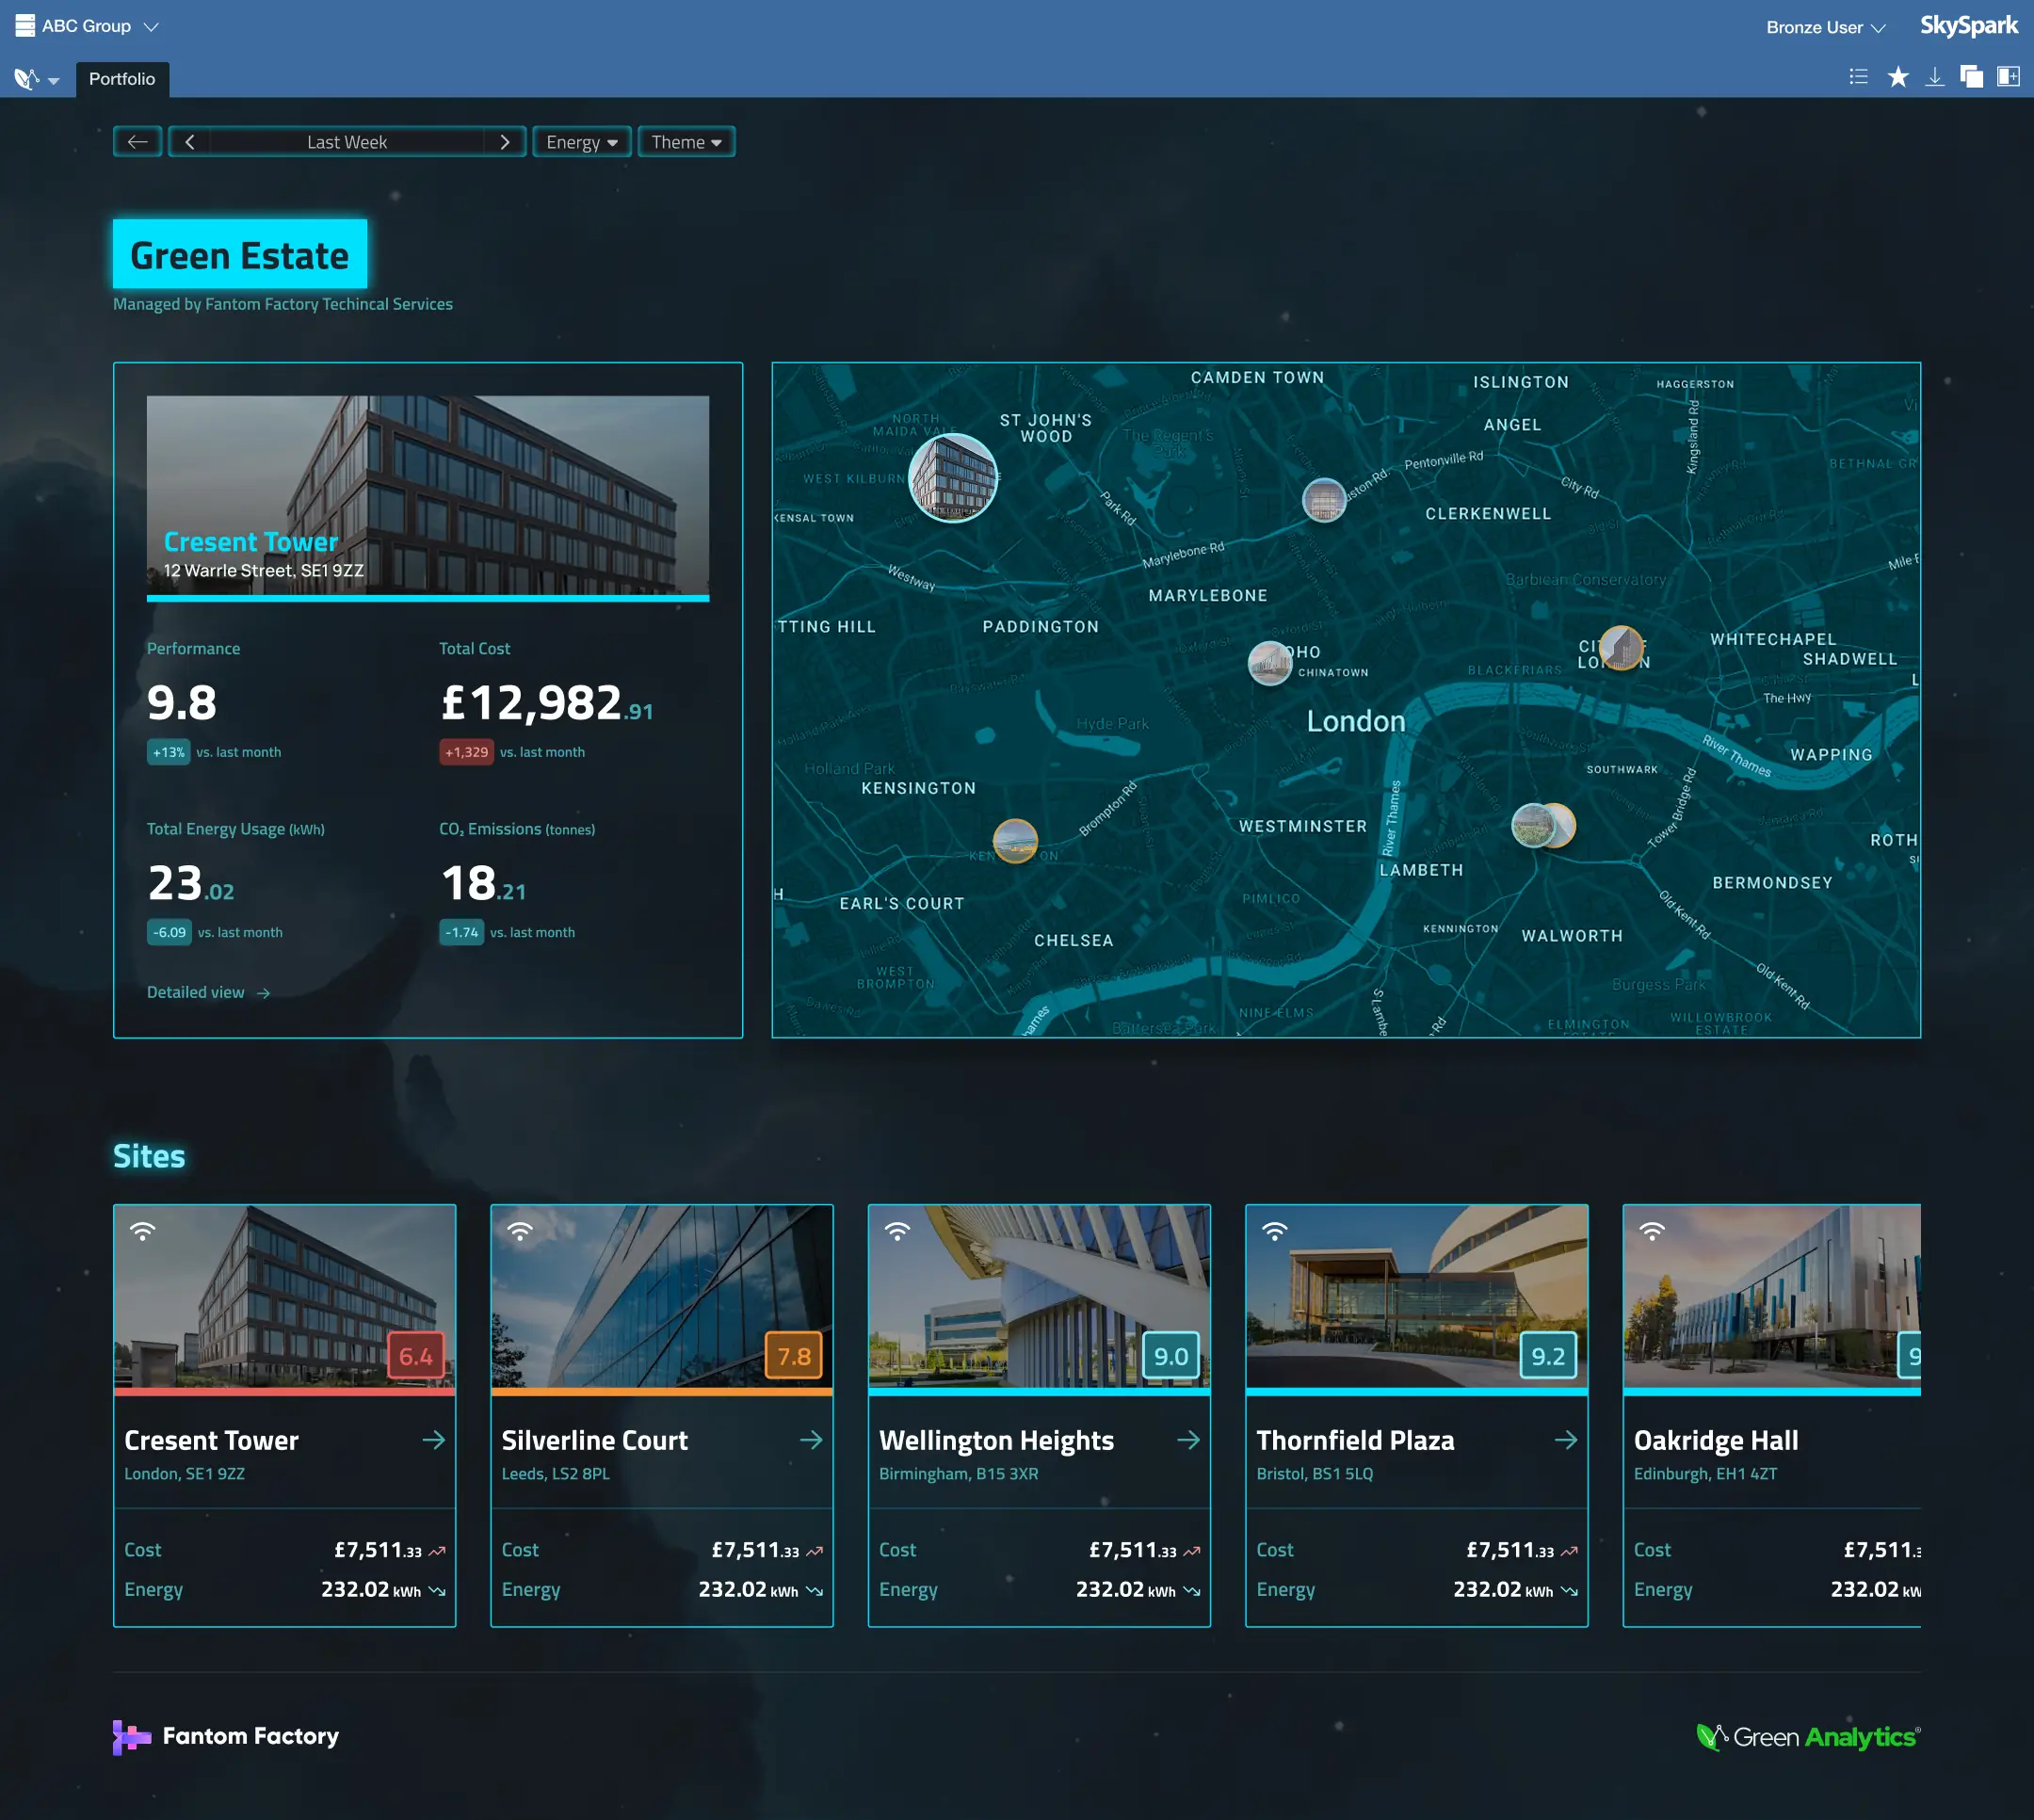Viewport: 2034px width, 1820px height.
Task: Toggle the wifi indicator on Silverline Court
Action: pyautogui.click(x=520, y=1231)
